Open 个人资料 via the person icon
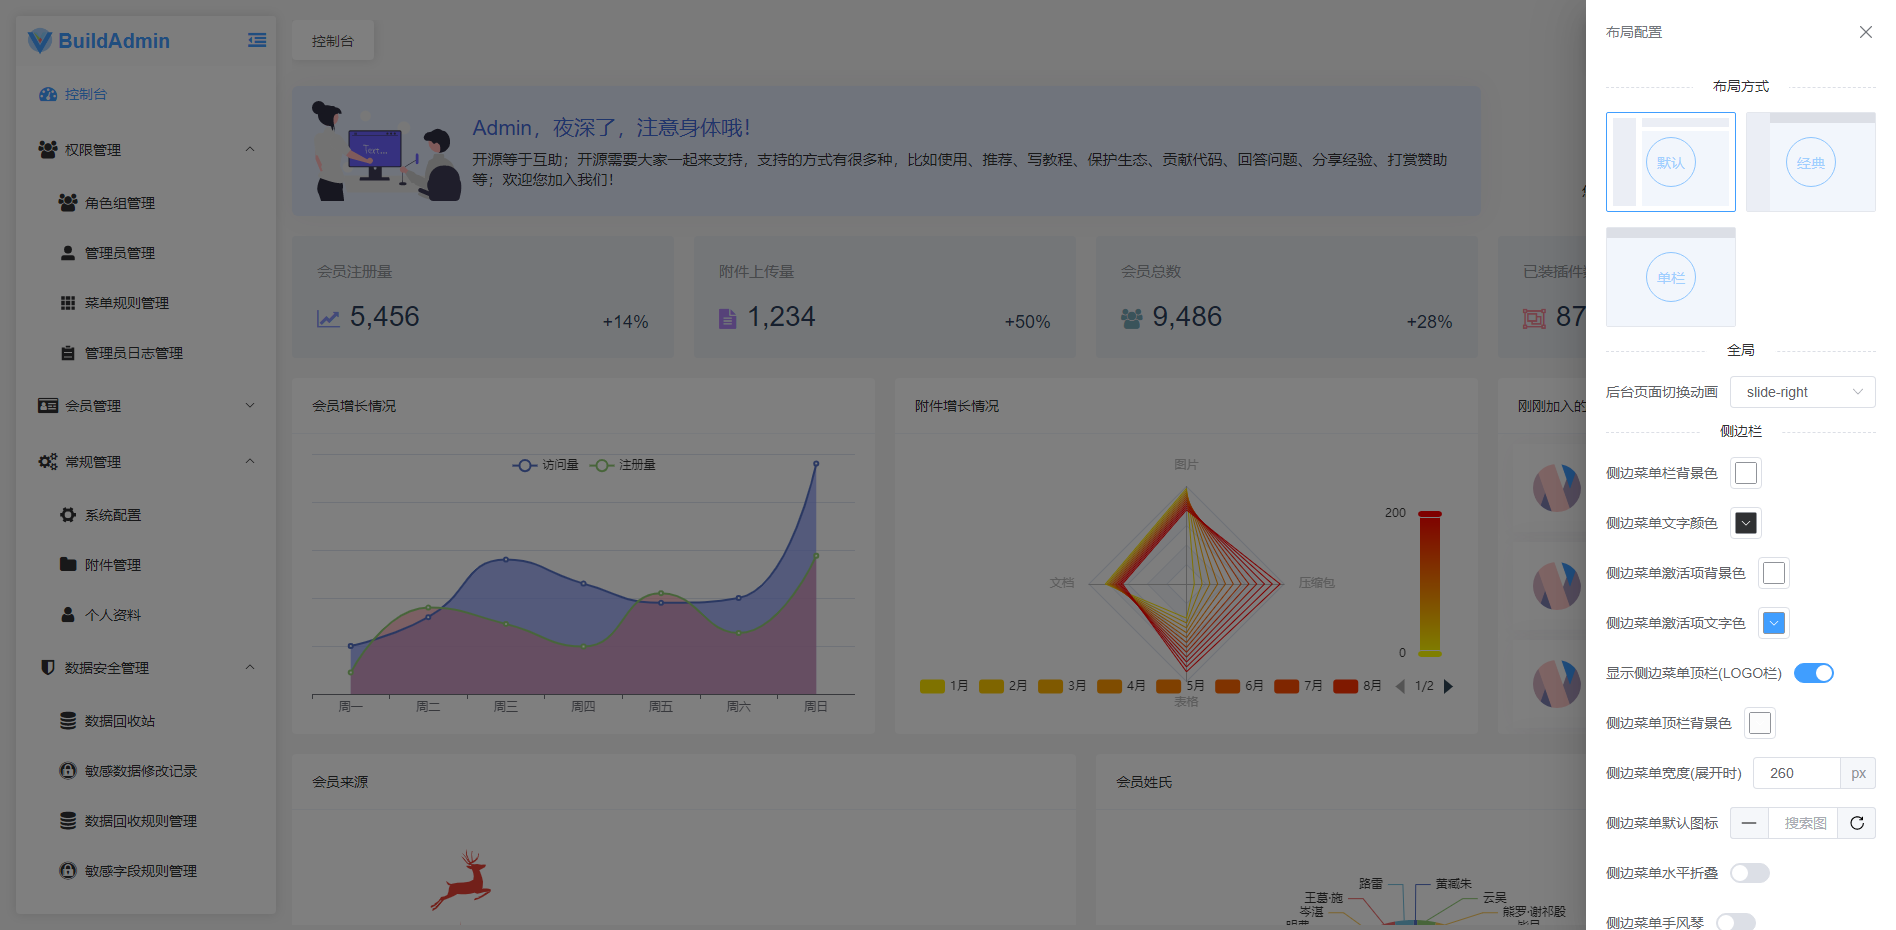The width and height of the screenshot is (1896, 930). 66,614
